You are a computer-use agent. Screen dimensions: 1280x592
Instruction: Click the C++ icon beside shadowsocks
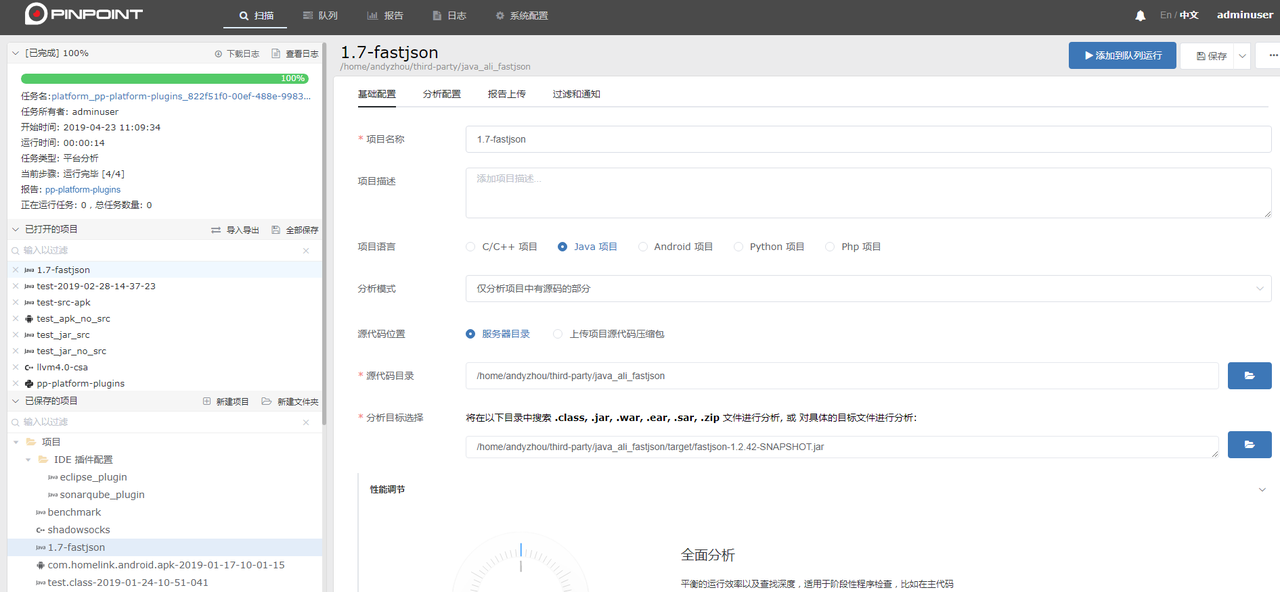[40, 530]
